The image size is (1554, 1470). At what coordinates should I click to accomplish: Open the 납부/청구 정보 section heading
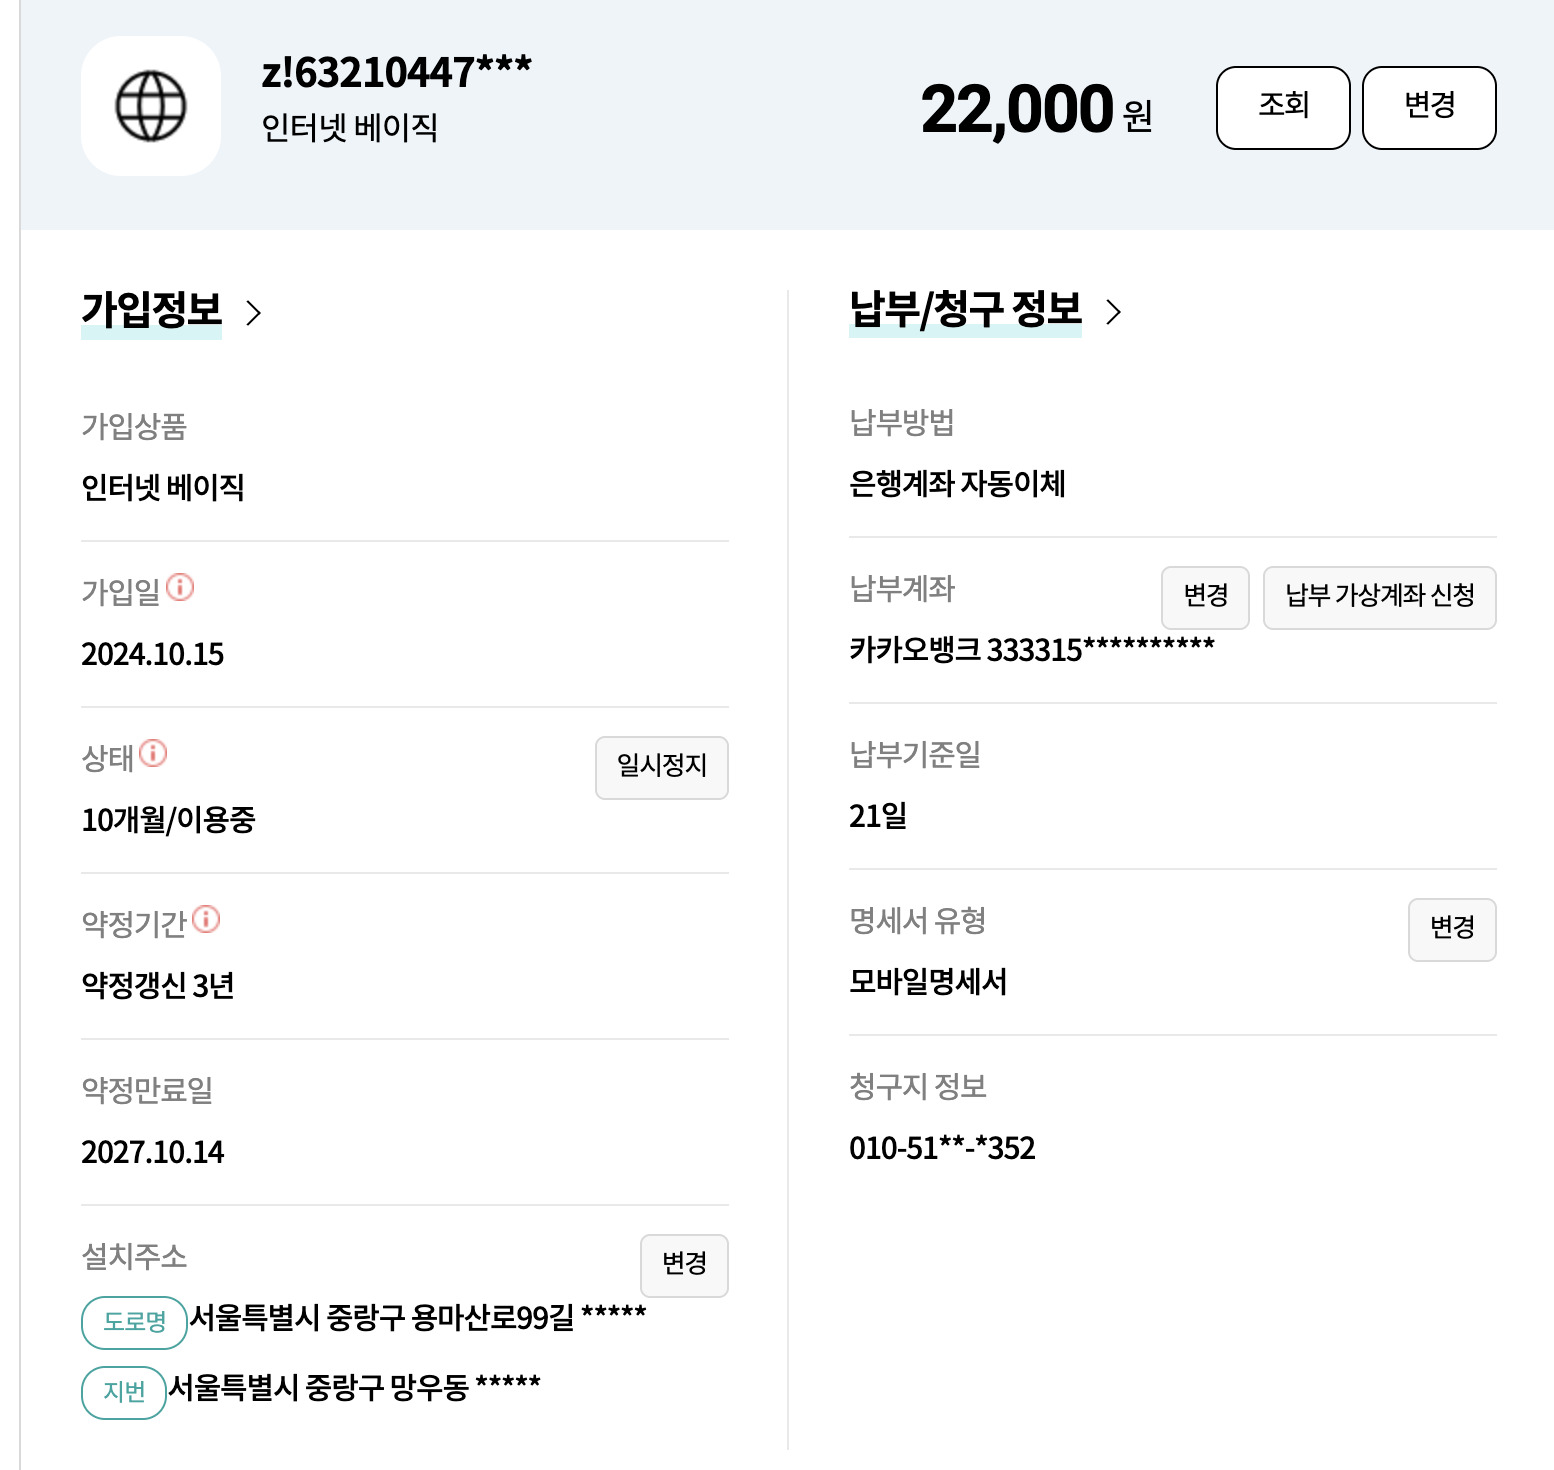click(965, 309)
